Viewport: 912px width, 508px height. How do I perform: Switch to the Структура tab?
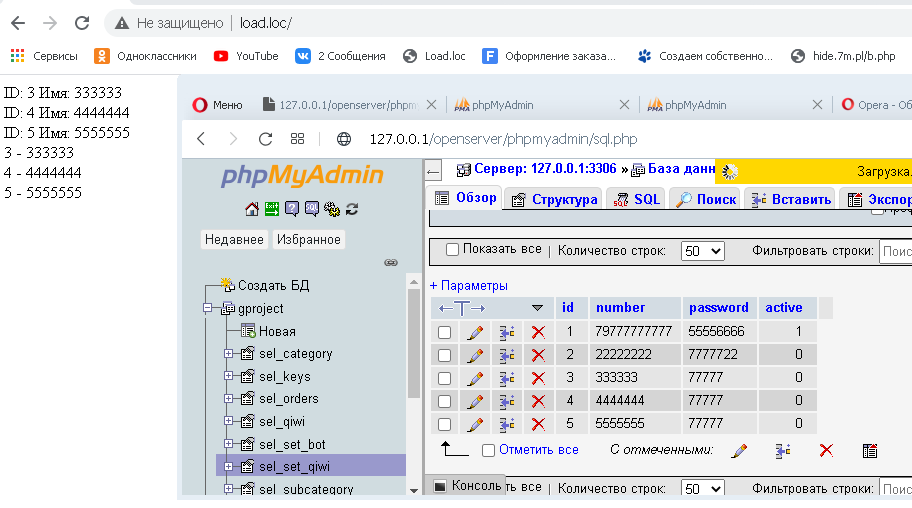tap(554, 199)
